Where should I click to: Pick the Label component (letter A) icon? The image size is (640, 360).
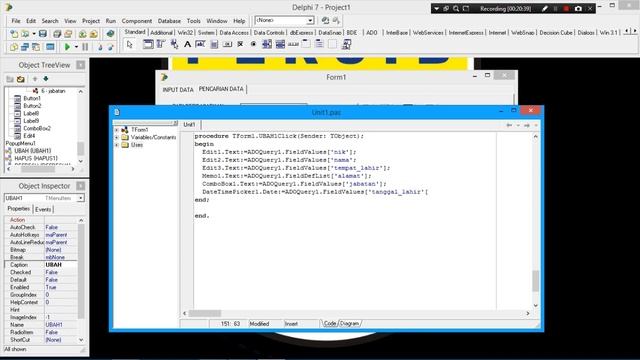[x=187, y=44]
